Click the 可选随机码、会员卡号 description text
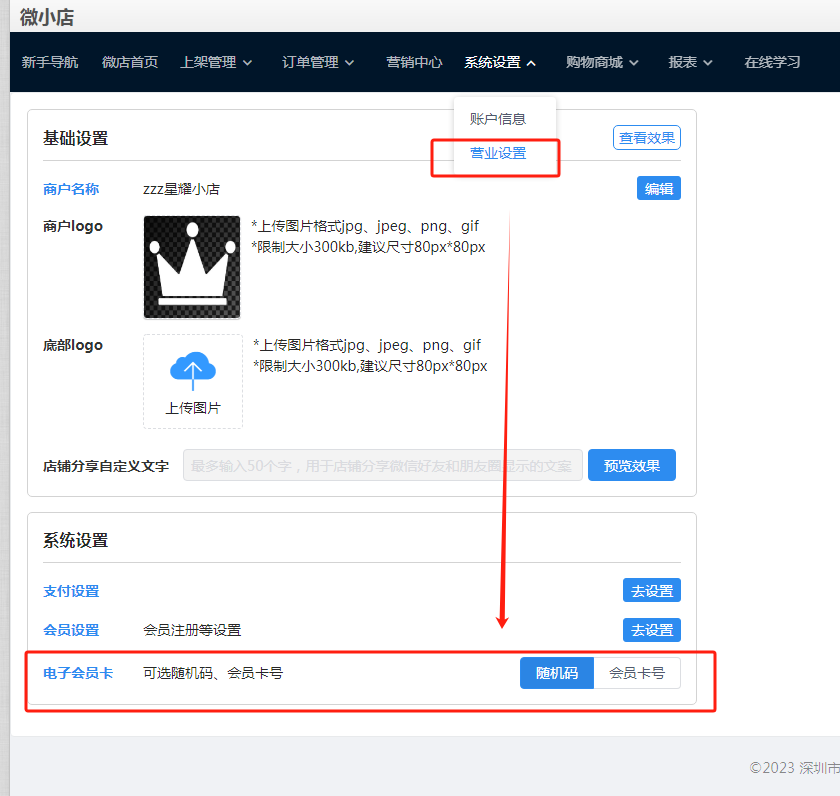This screenshot has width=840, height=796. (x=213, y=673)
